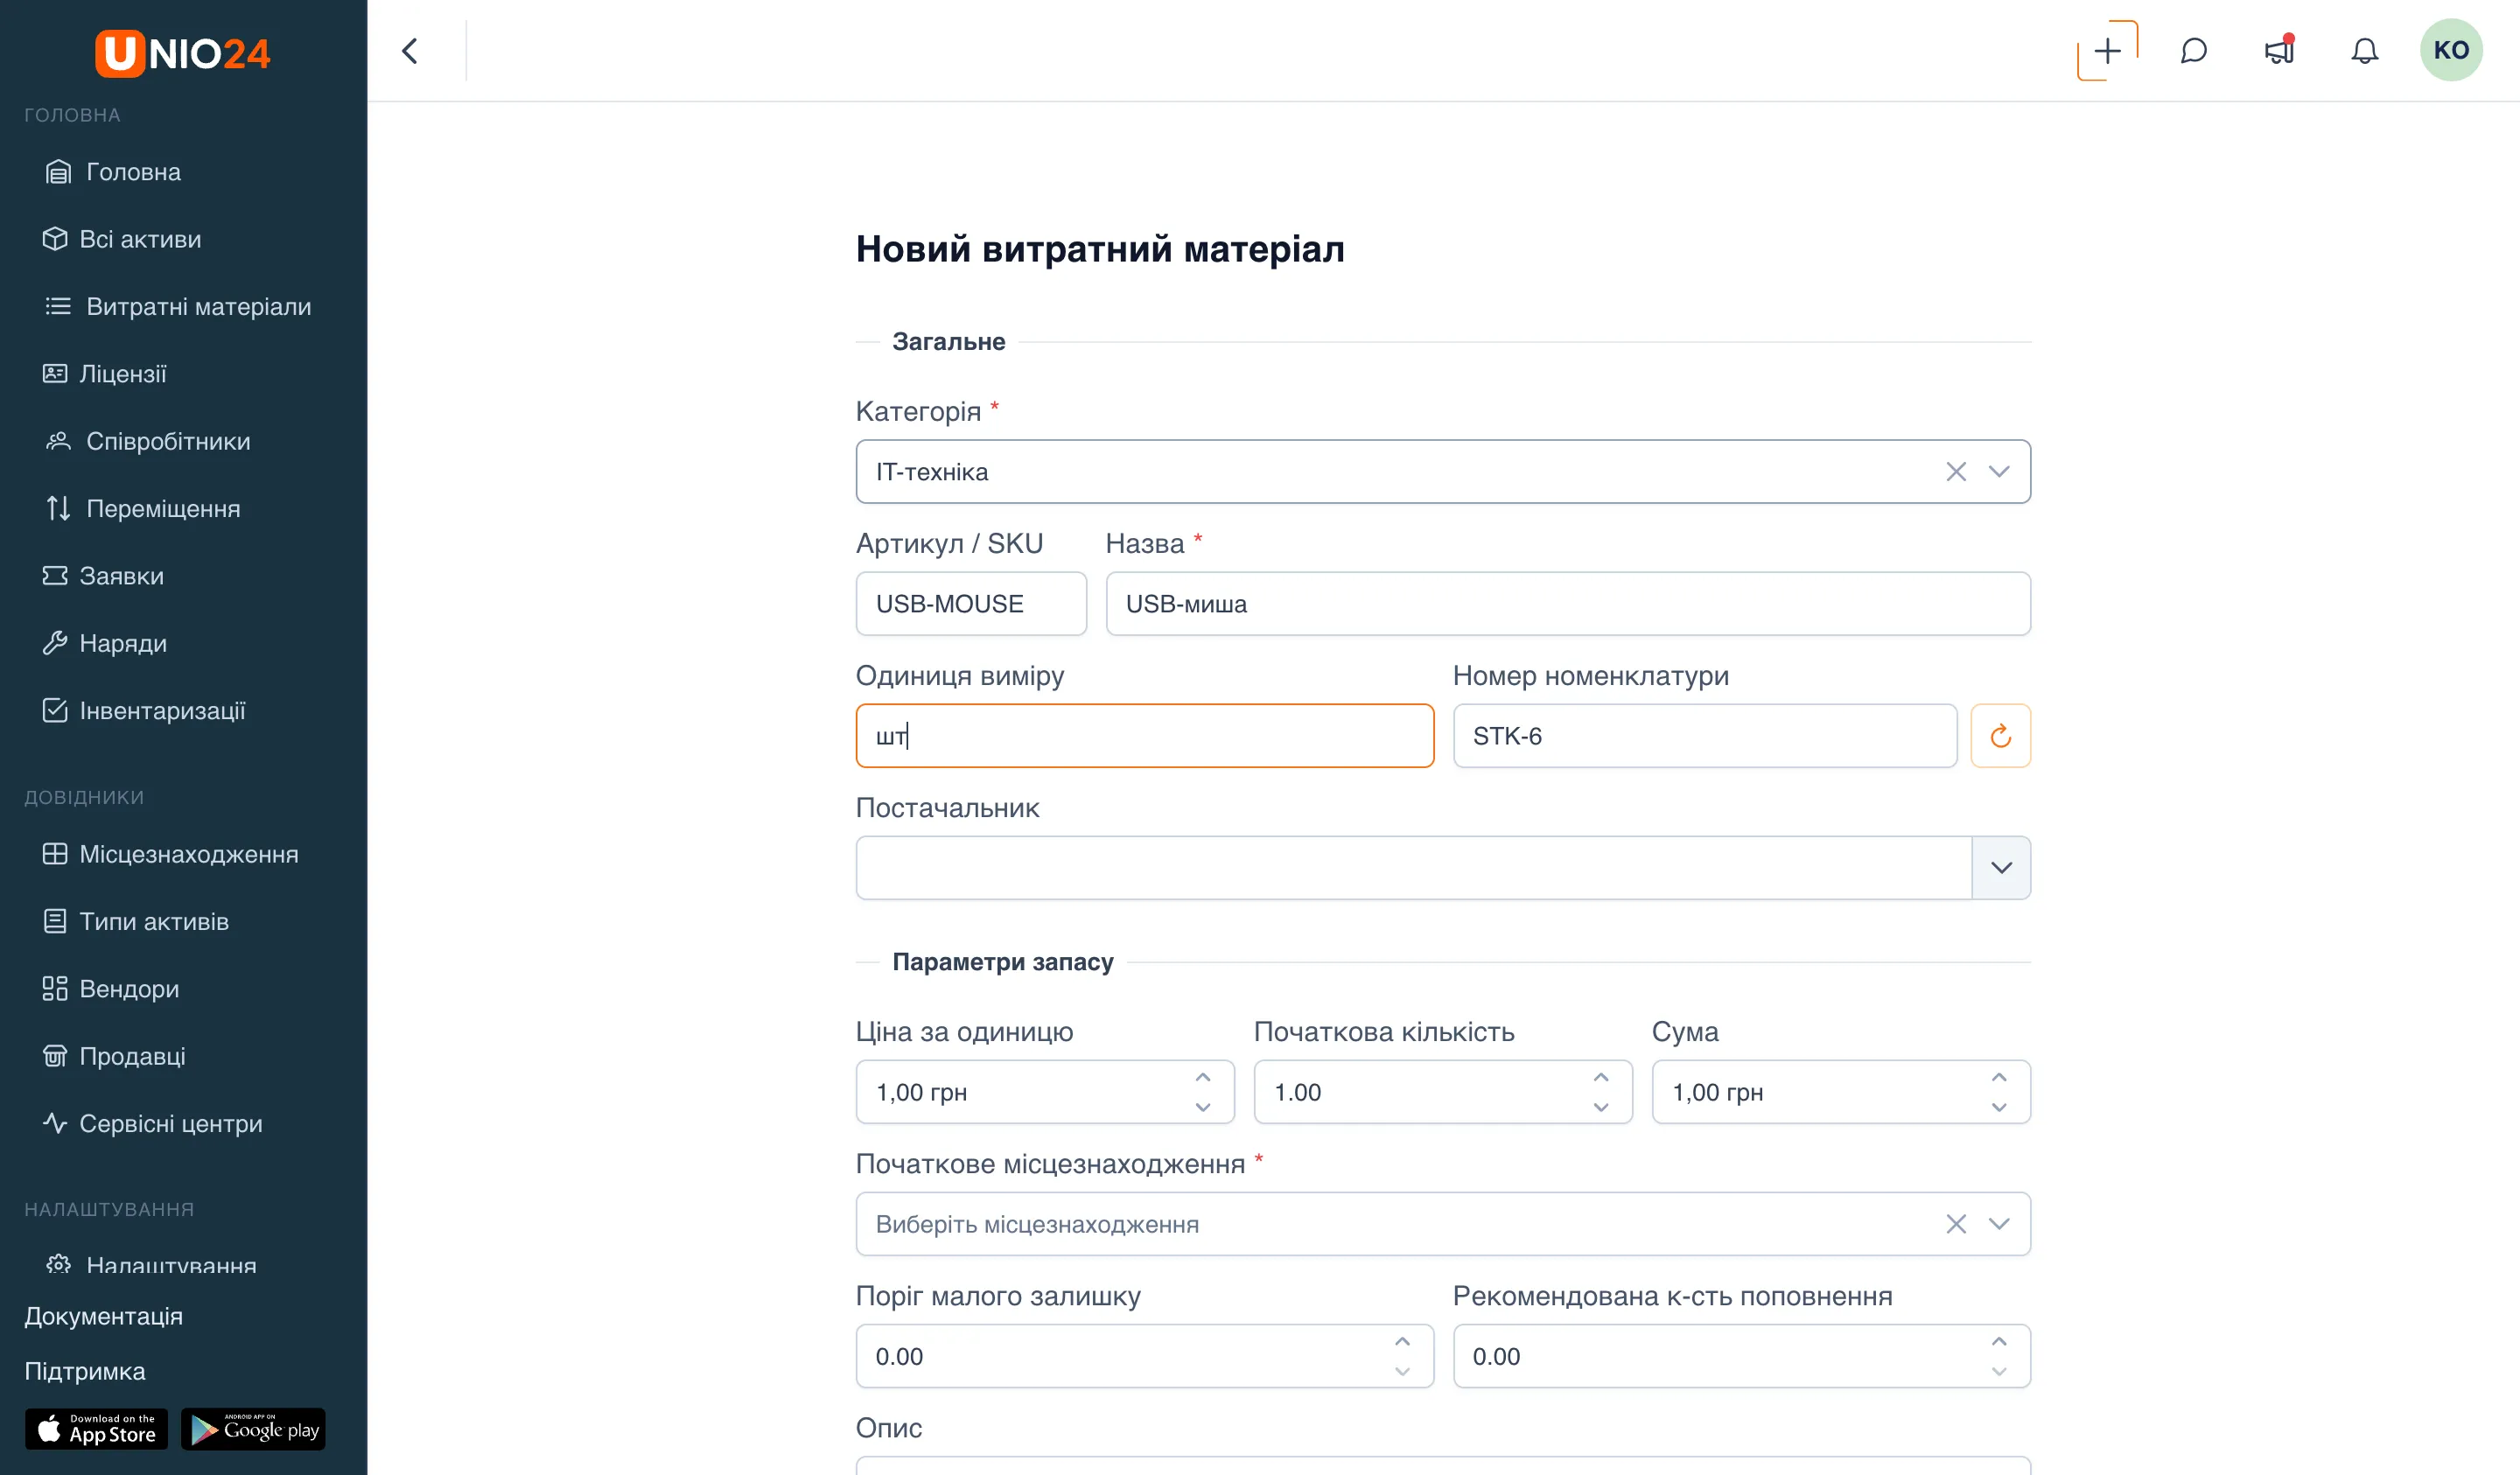
Task: Click the App Store download badge
Action: pos(96,1429)
